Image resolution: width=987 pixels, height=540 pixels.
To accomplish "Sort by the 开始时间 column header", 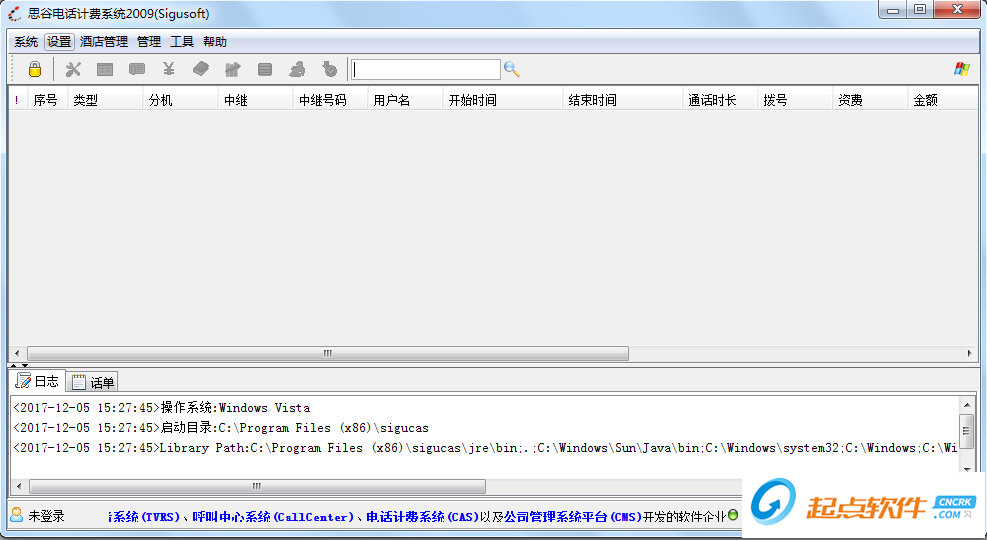I will pos(503,100).
